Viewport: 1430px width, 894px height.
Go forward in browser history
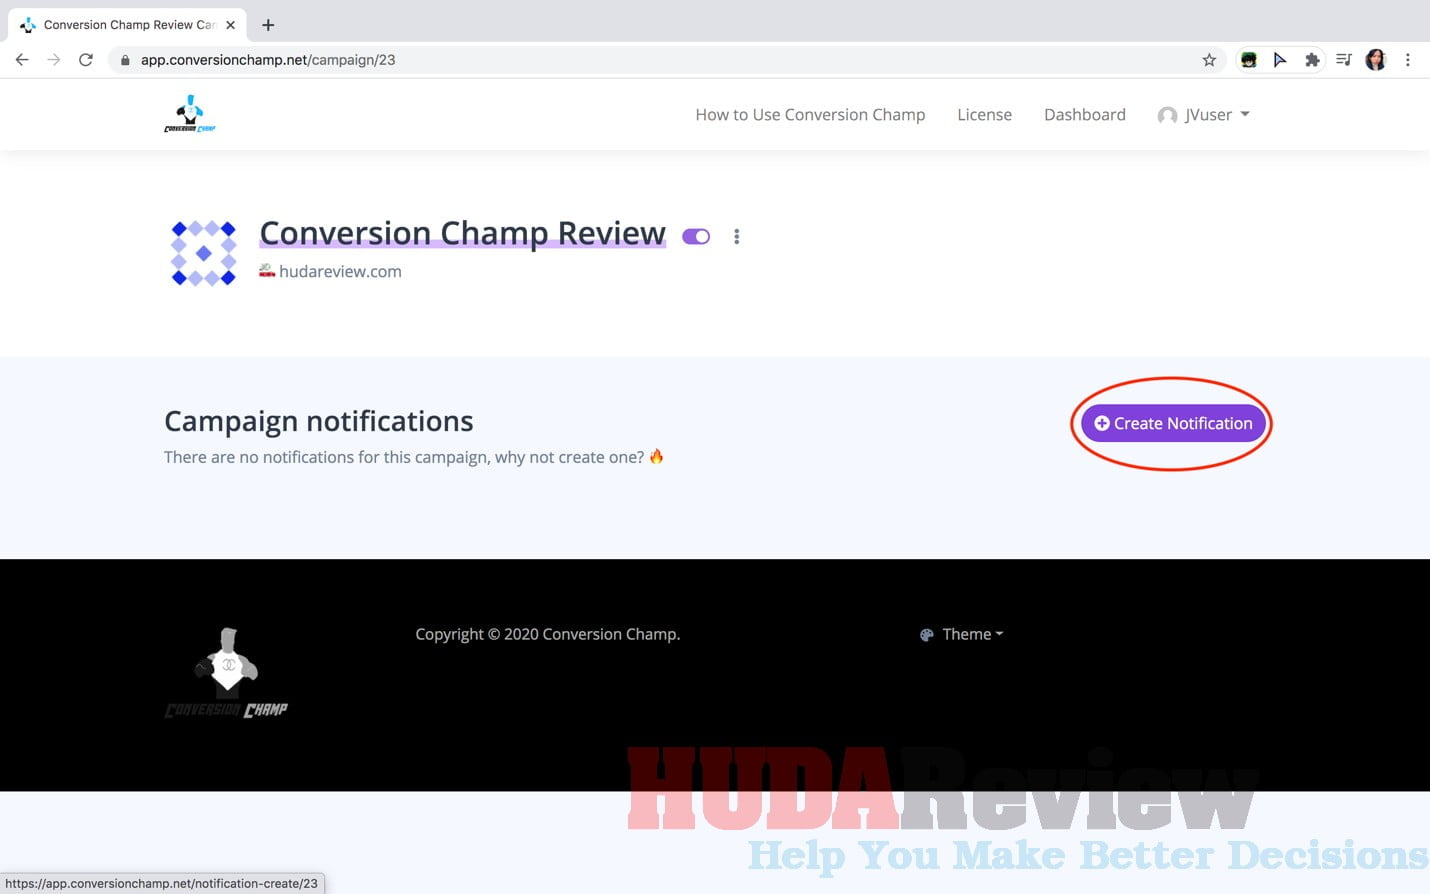[54, 60]
